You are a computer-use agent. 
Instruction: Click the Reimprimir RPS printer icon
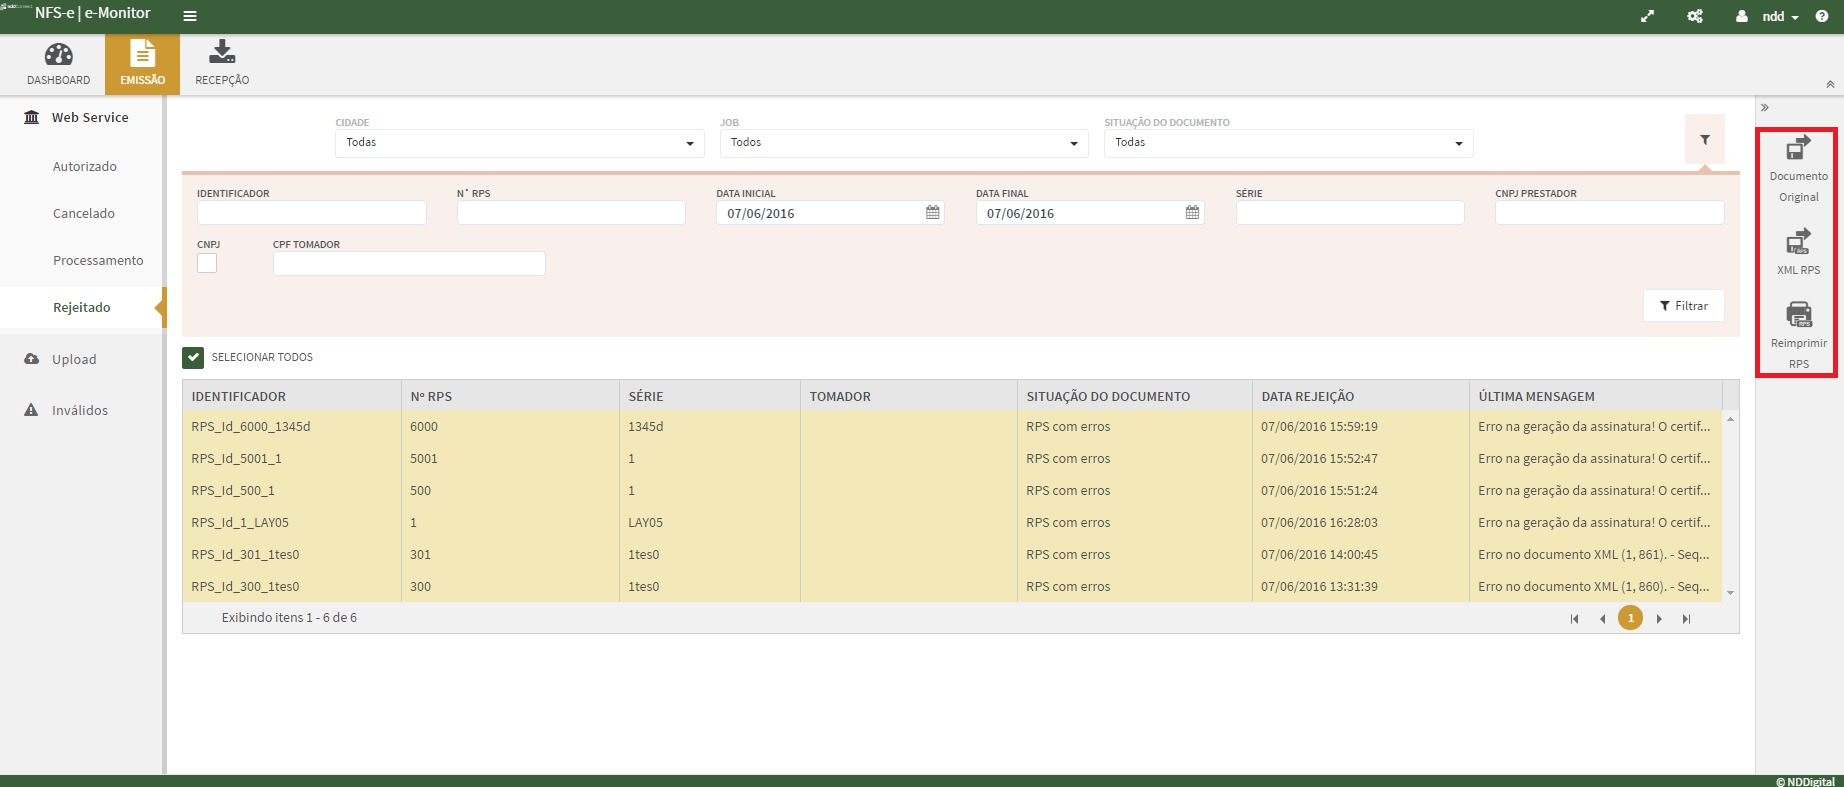click(1798, 315)
